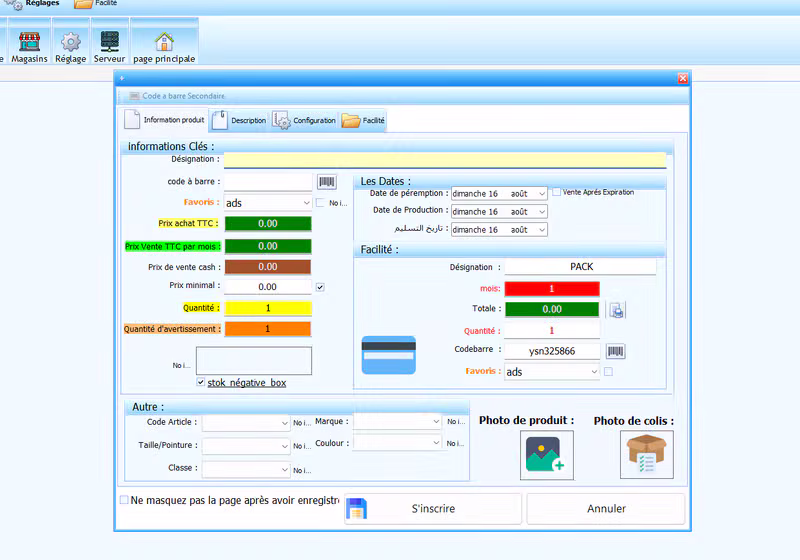Expand the Marque dropdown
Image resolution: width=800 pixels, height=560 pixels.
436,421
